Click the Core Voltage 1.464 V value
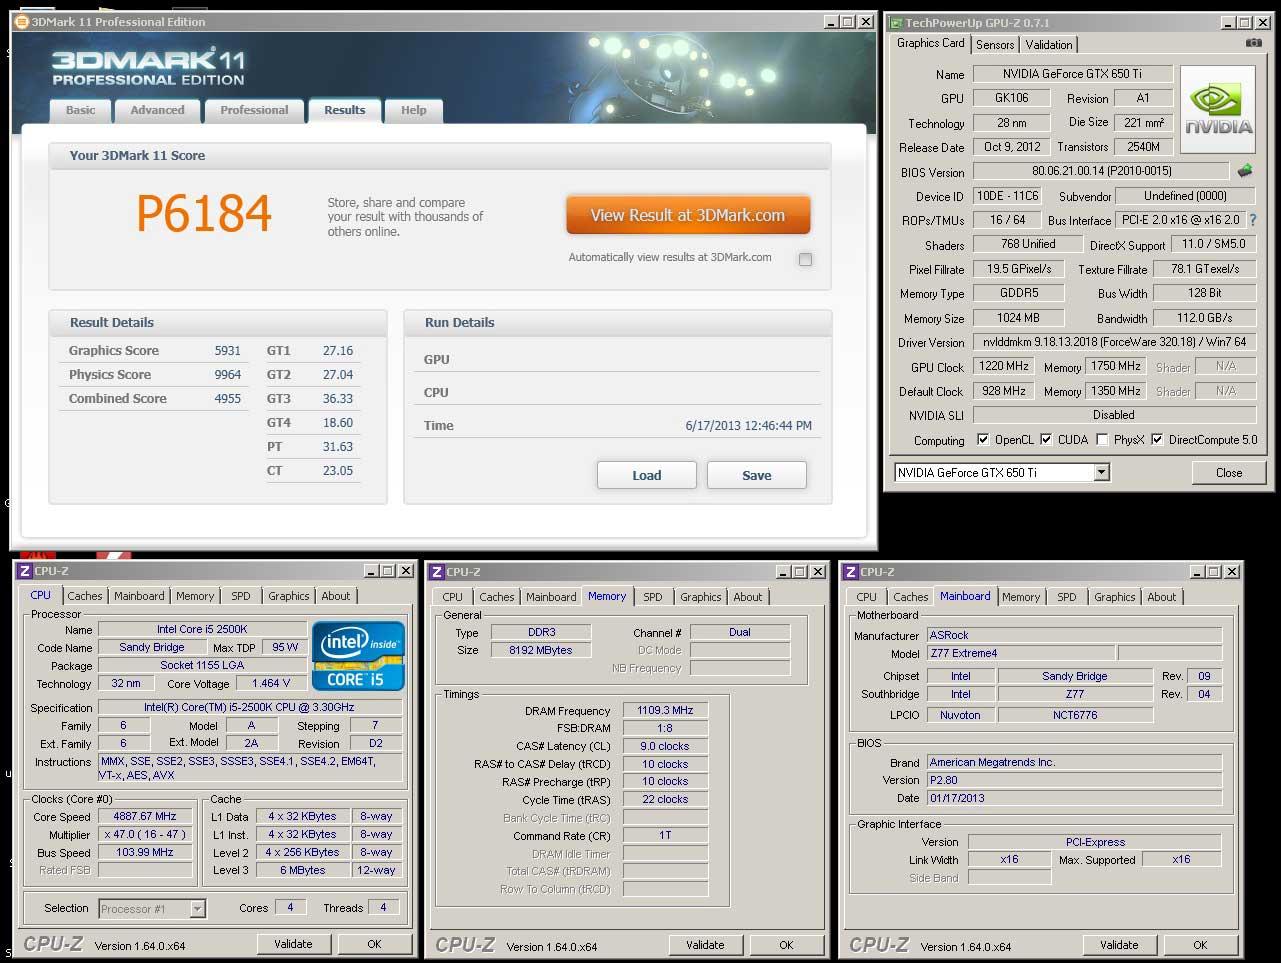This screenshot has height=963, width=1281. point(272,684)
